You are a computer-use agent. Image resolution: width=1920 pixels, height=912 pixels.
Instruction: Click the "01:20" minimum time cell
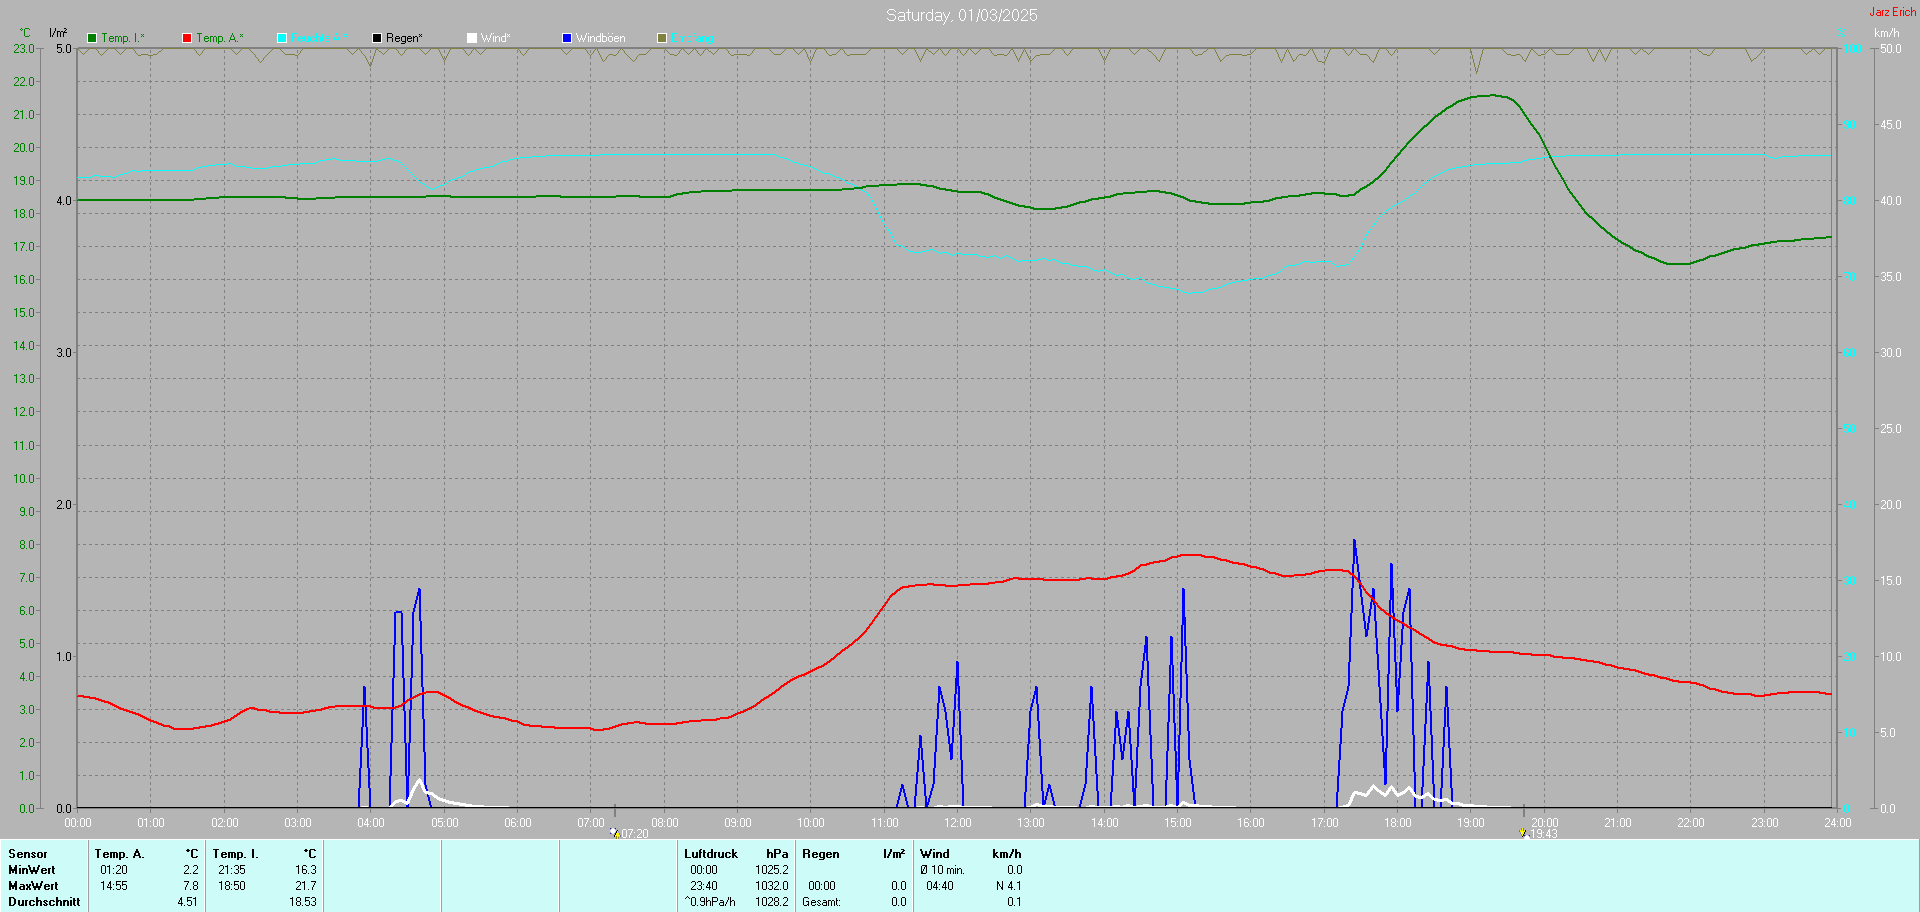point(114,870)
